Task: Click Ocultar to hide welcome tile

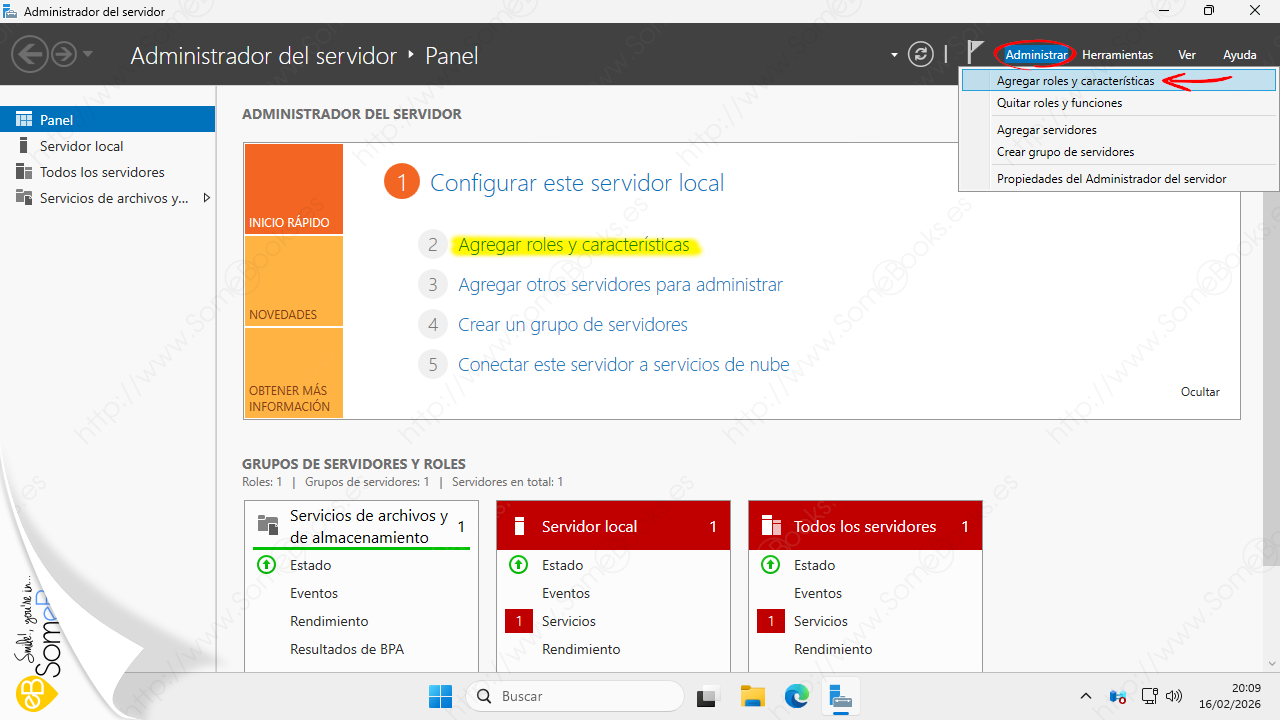Action: click(1200, 392)
